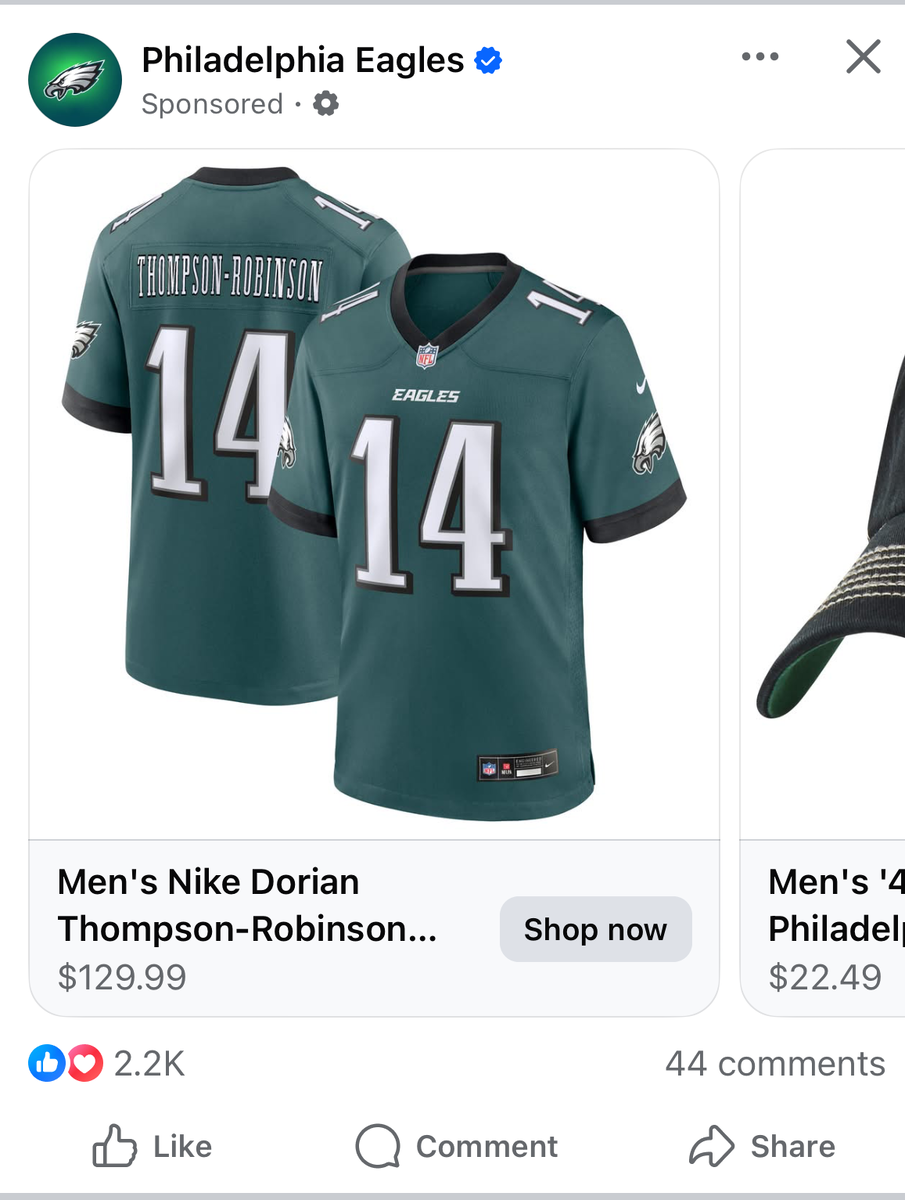The image size is (905, 1200).
Task: Open the Philadelphia Eagles page name
Action: click(x=302, y=61)
